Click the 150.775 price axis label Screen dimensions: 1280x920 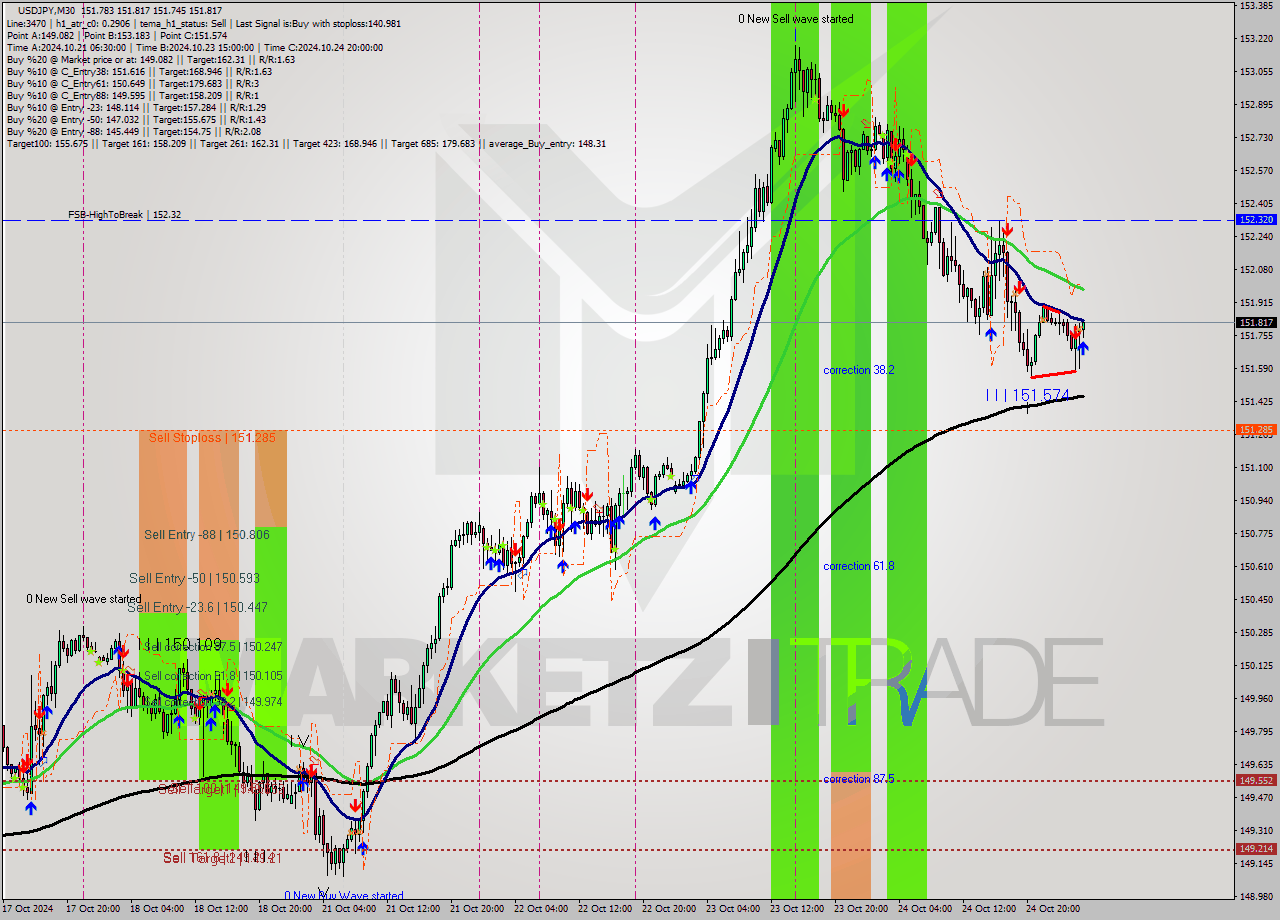[1256, 534]
